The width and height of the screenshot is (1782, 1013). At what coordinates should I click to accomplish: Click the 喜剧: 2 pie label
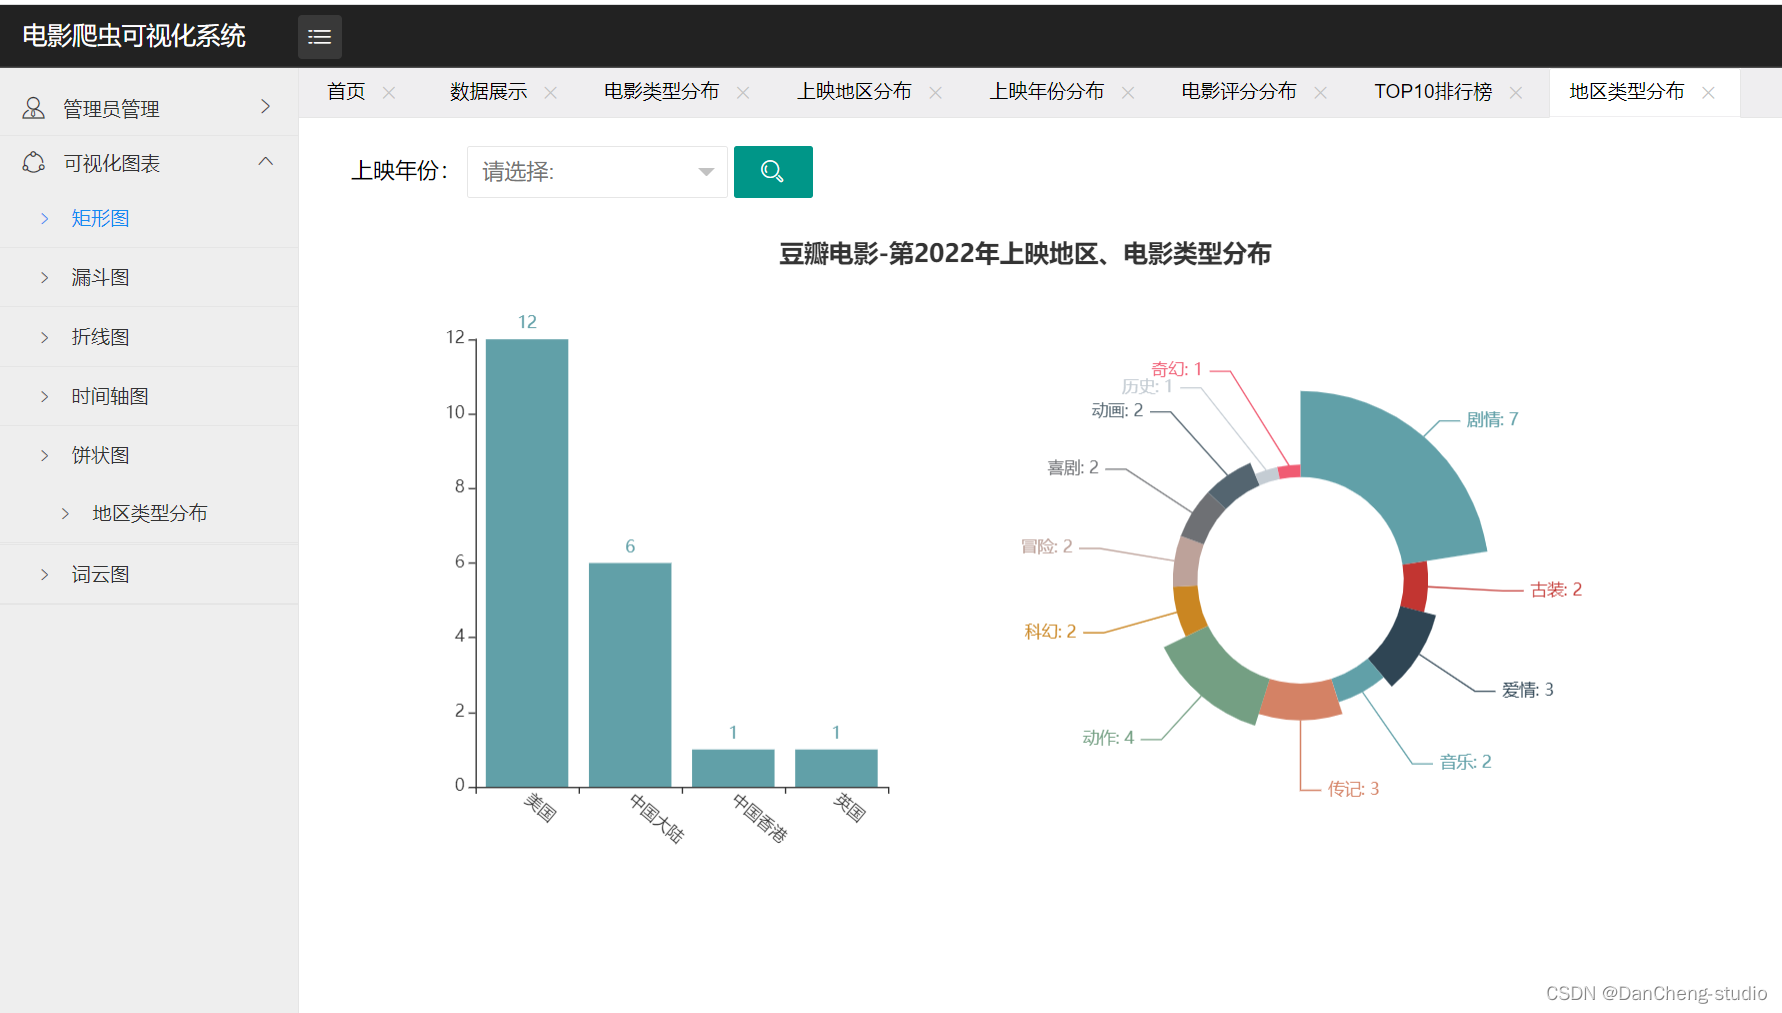point(1072,467)
